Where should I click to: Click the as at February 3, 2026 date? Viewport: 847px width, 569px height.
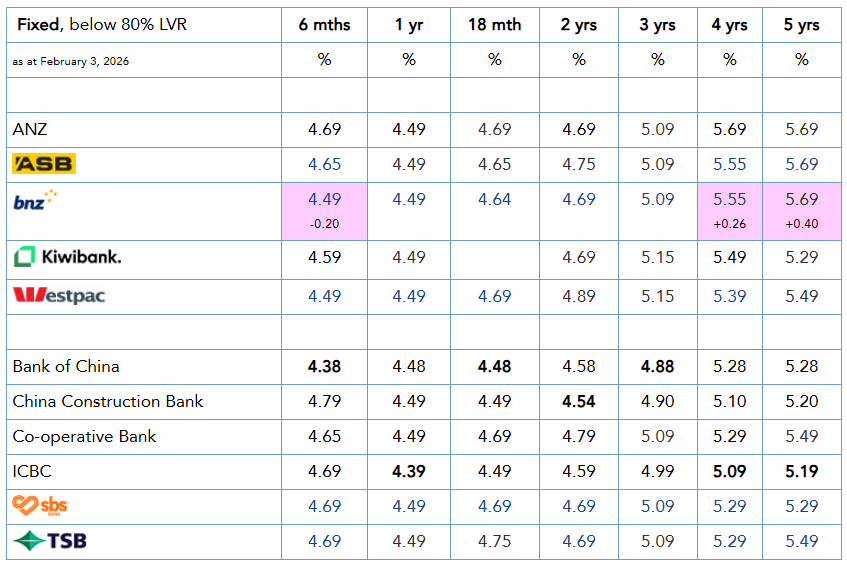[x=71, y=61]
